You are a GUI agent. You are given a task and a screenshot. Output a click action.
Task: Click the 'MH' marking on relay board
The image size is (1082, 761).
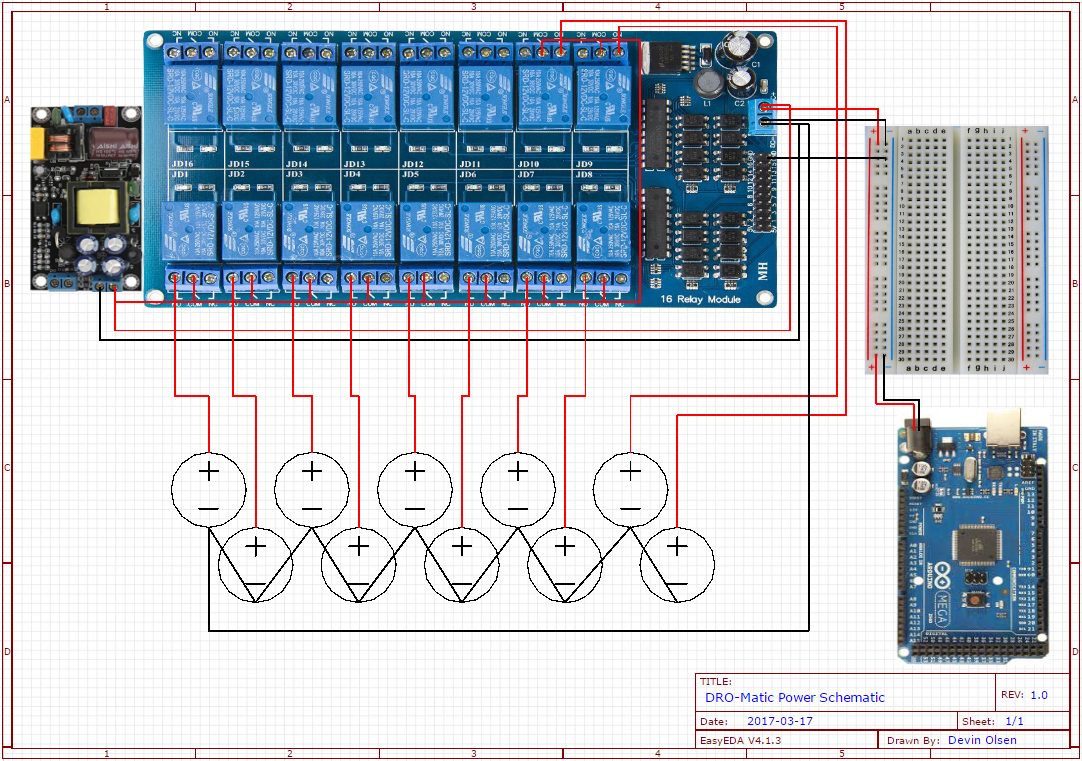point(763,272)
